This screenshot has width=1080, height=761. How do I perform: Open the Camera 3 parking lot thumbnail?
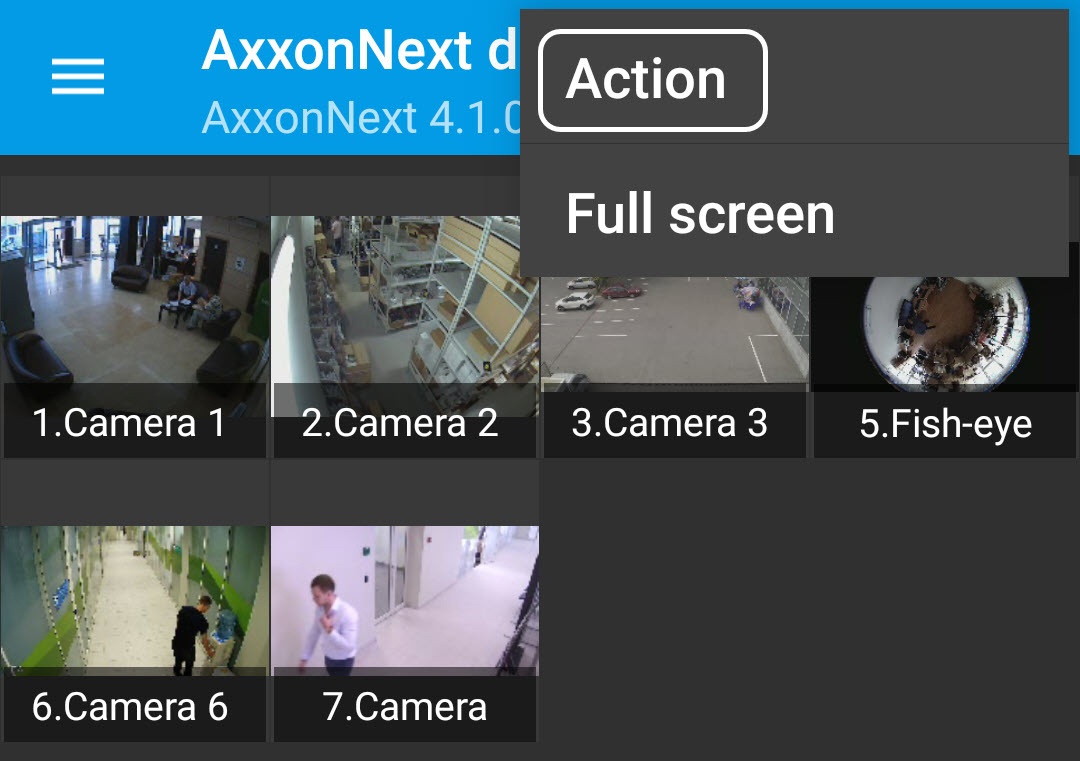point(674,330)
